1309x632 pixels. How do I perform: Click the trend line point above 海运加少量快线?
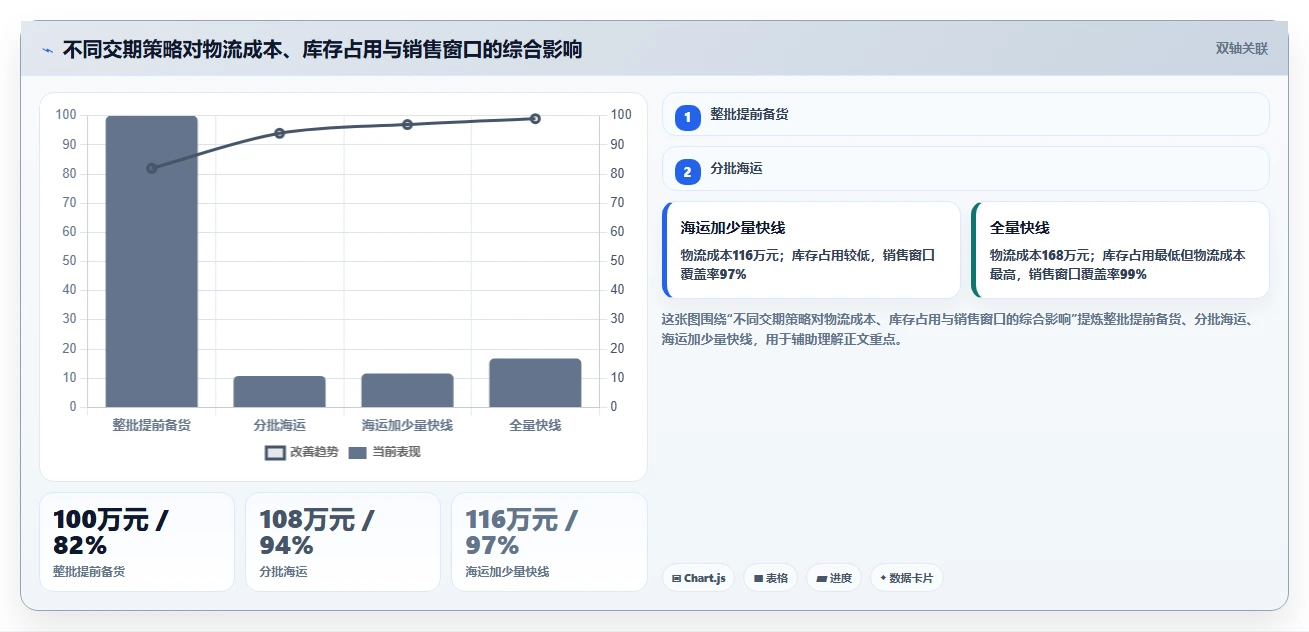coord(407,124)
